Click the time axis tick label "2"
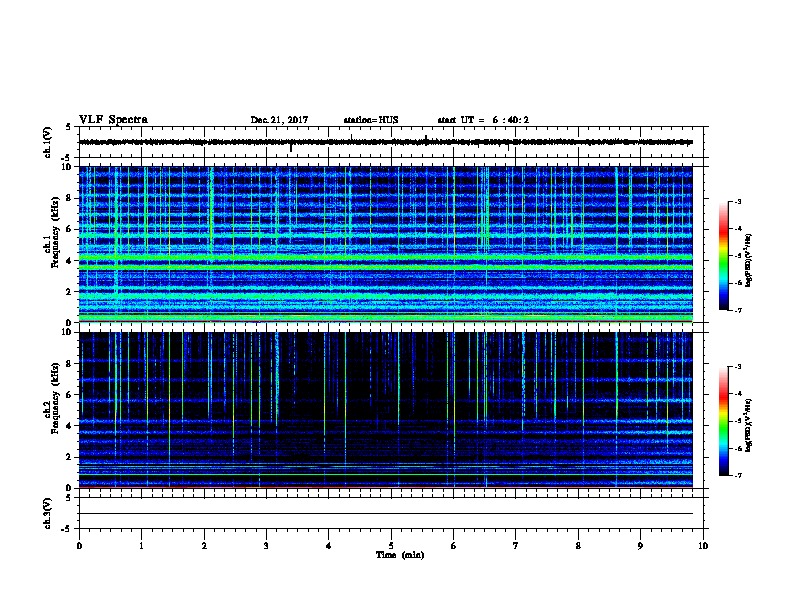792x612 pixels. tap(204, 546)
